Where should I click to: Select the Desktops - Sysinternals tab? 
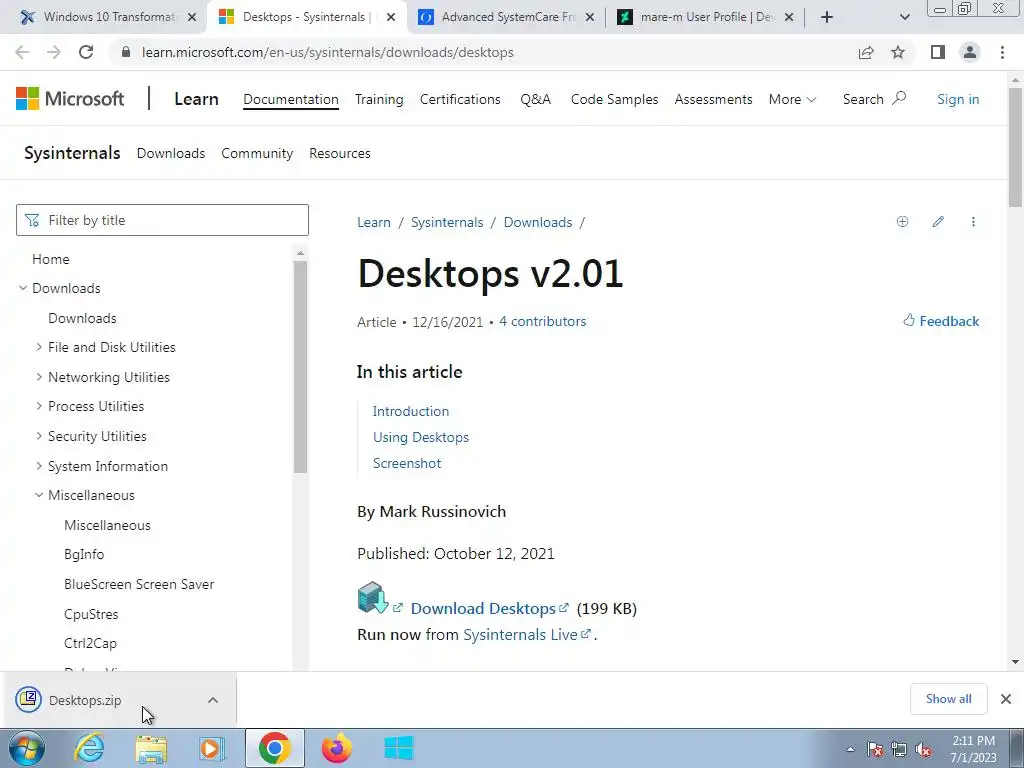(307, 17)
